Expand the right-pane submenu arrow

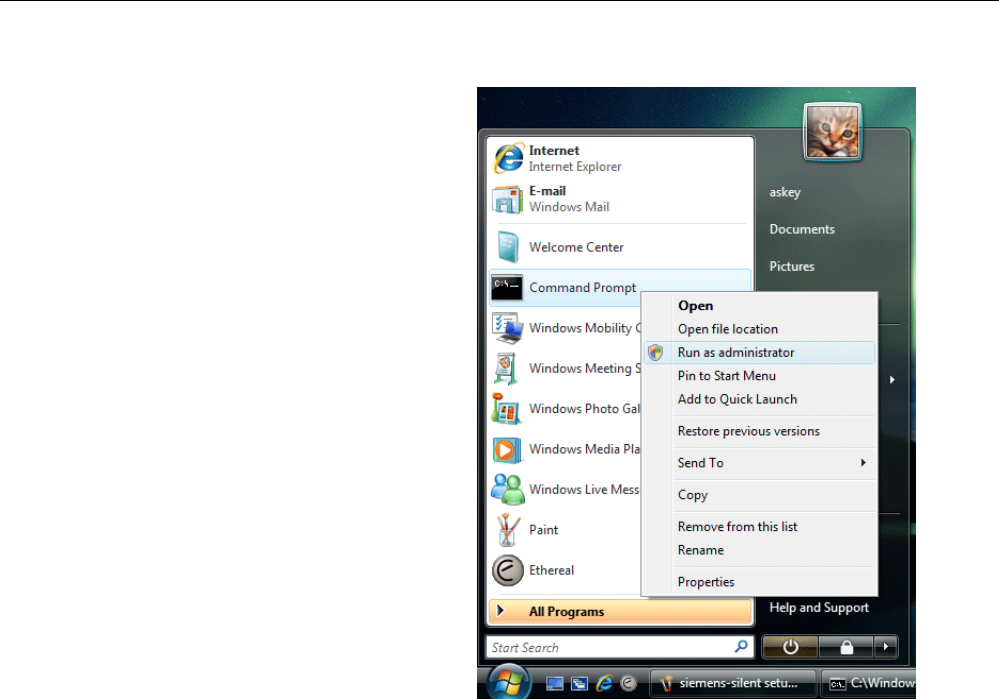(x=892, y=380)
